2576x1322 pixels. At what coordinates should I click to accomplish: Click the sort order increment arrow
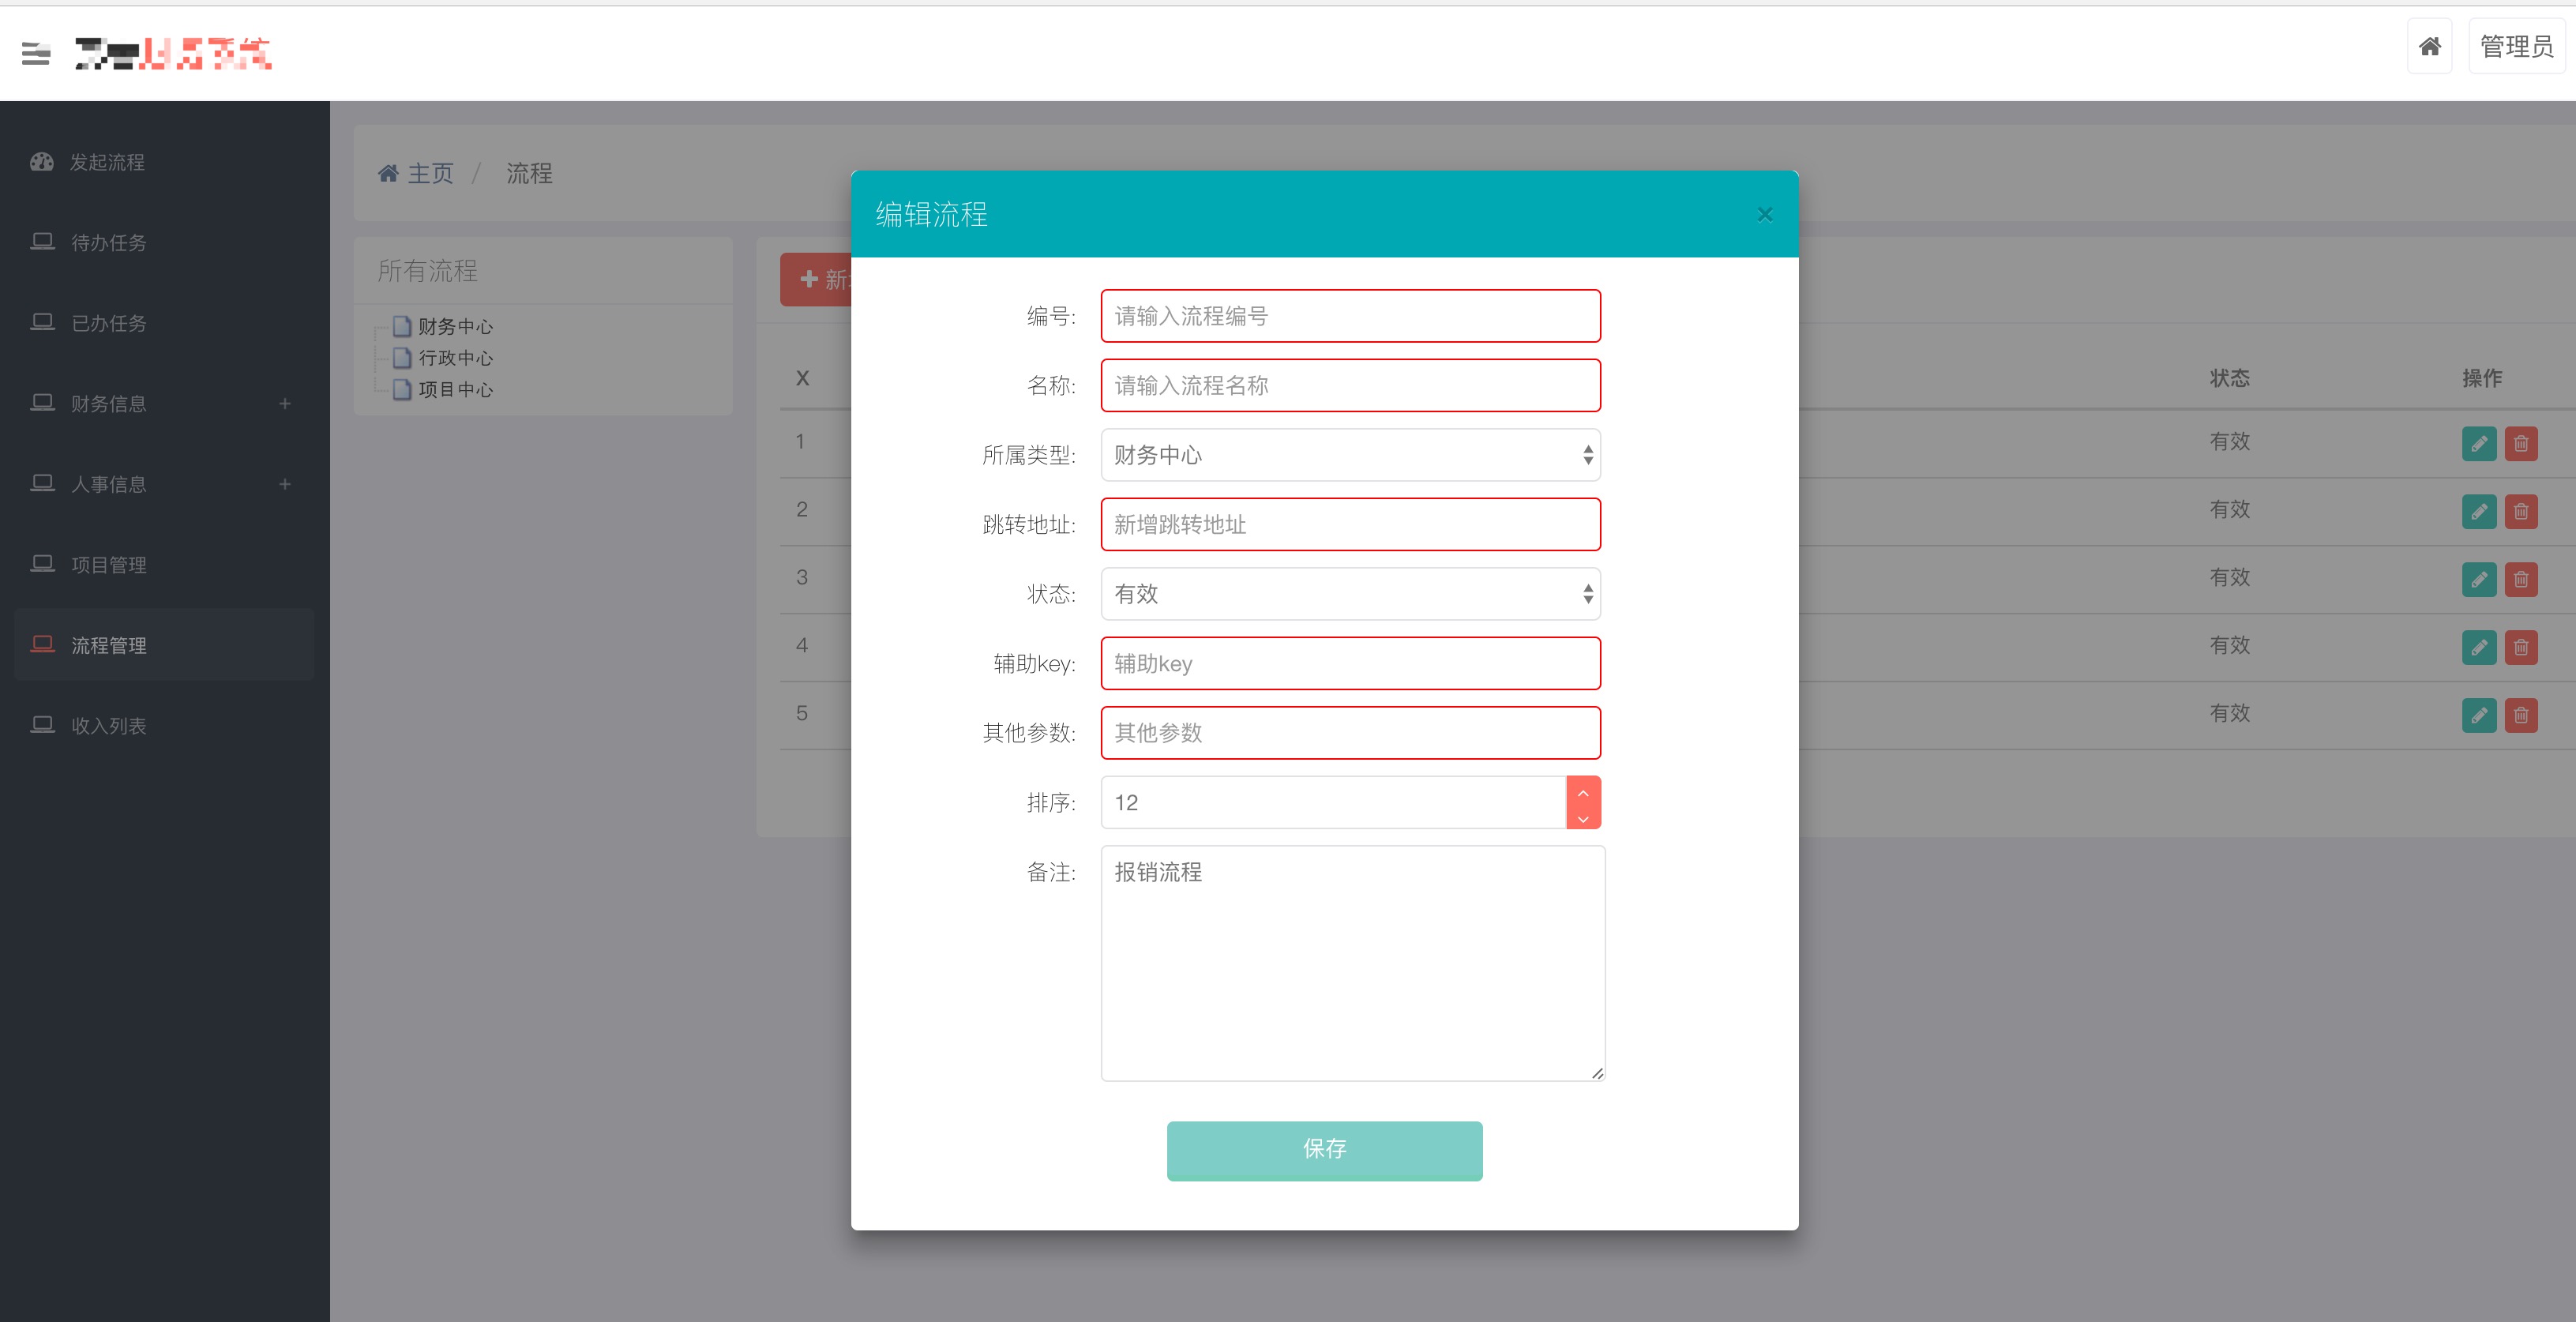click(1583, 792)
